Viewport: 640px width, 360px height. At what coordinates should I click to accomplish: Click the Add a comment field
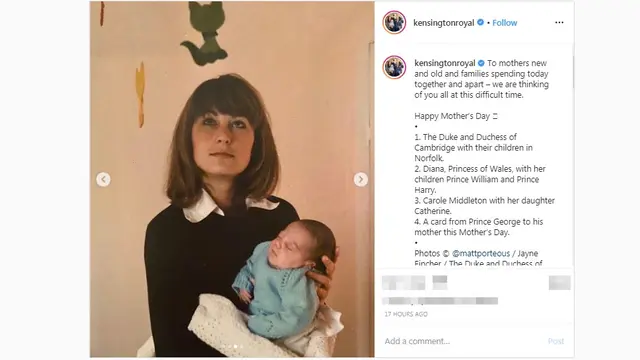pyautogui.click(x=463, y=341)
